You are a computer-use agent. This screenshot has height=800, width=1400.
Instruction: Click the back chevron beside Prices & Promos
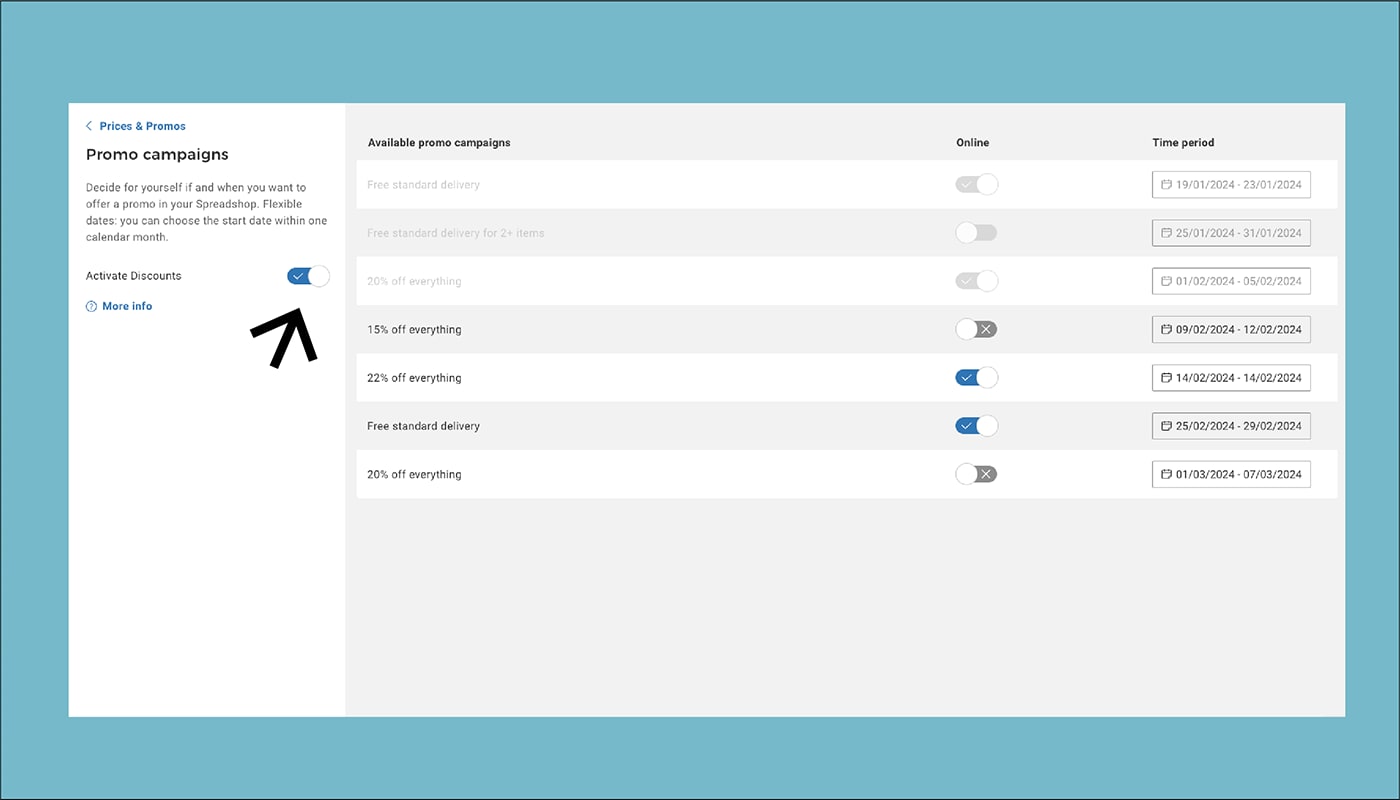click(89, 126)
